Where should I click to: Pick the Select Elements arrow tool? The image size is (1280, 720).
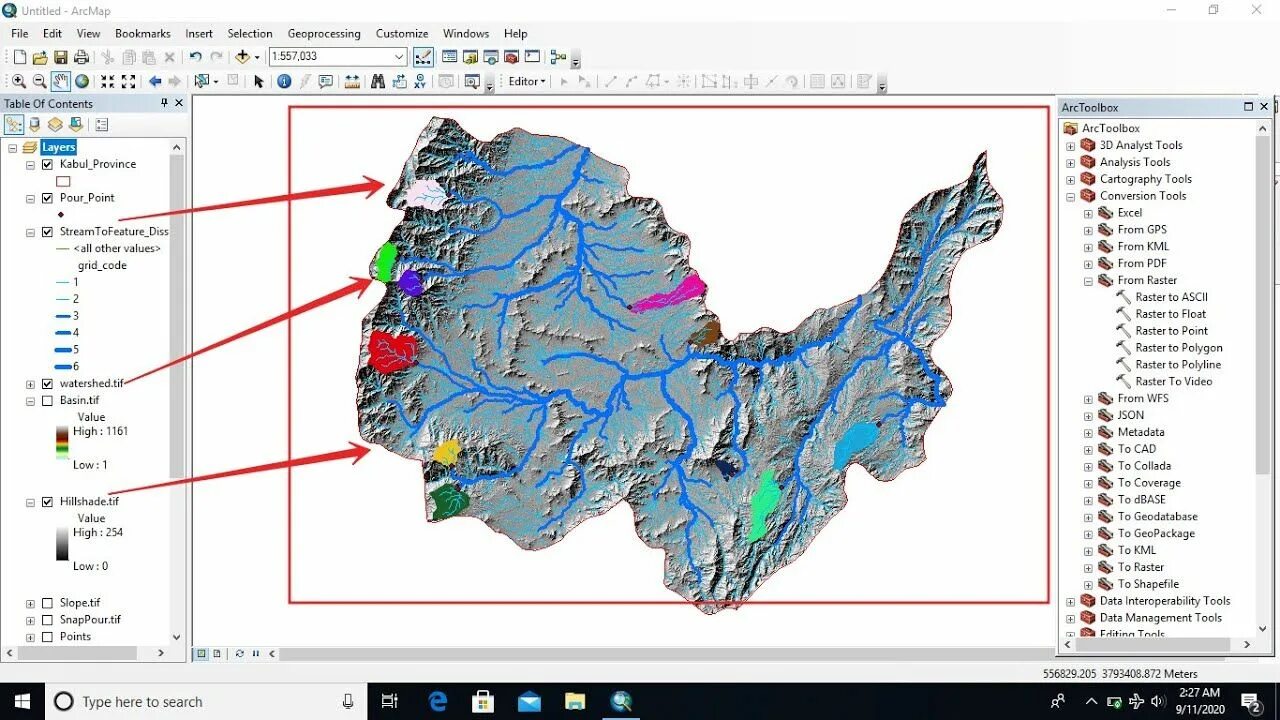tap(258, 82)
